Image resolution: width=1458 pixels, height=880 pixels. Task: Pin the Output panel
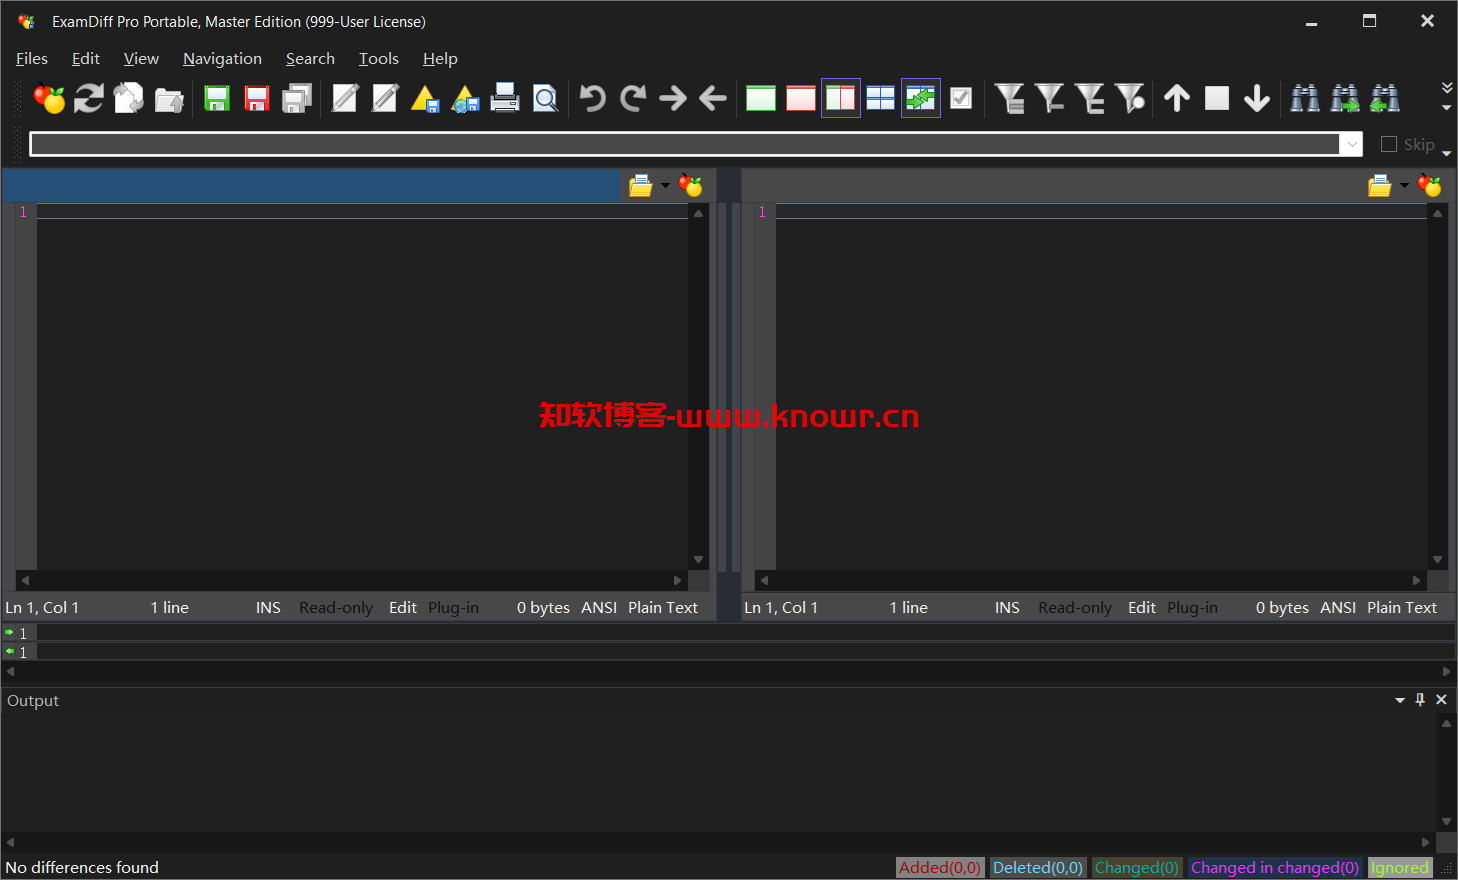(x=1420, y=700)
